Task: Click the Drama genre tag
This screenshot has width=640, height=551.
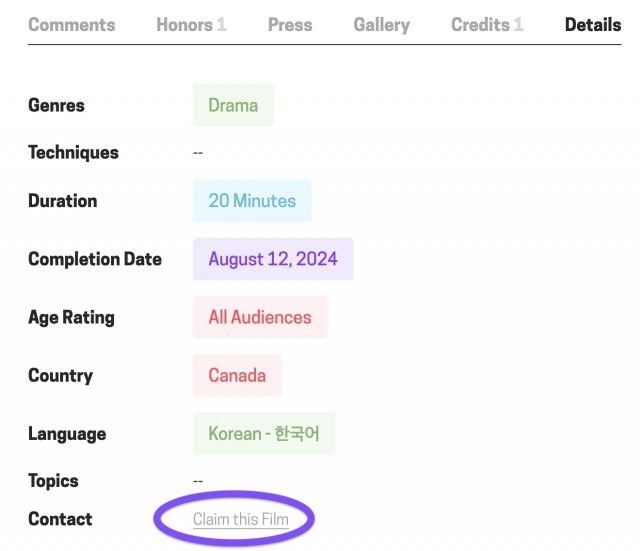Action: pyautogui.click(x=233, y=105)
